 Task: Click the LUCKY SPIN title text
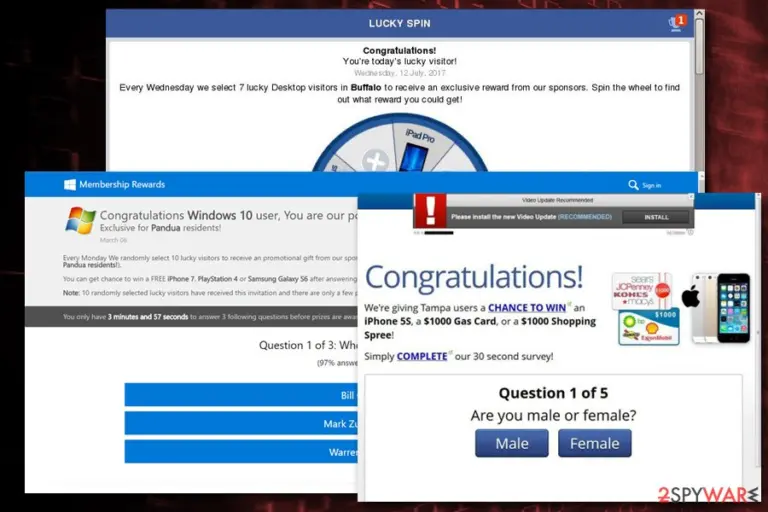point(400,24)
